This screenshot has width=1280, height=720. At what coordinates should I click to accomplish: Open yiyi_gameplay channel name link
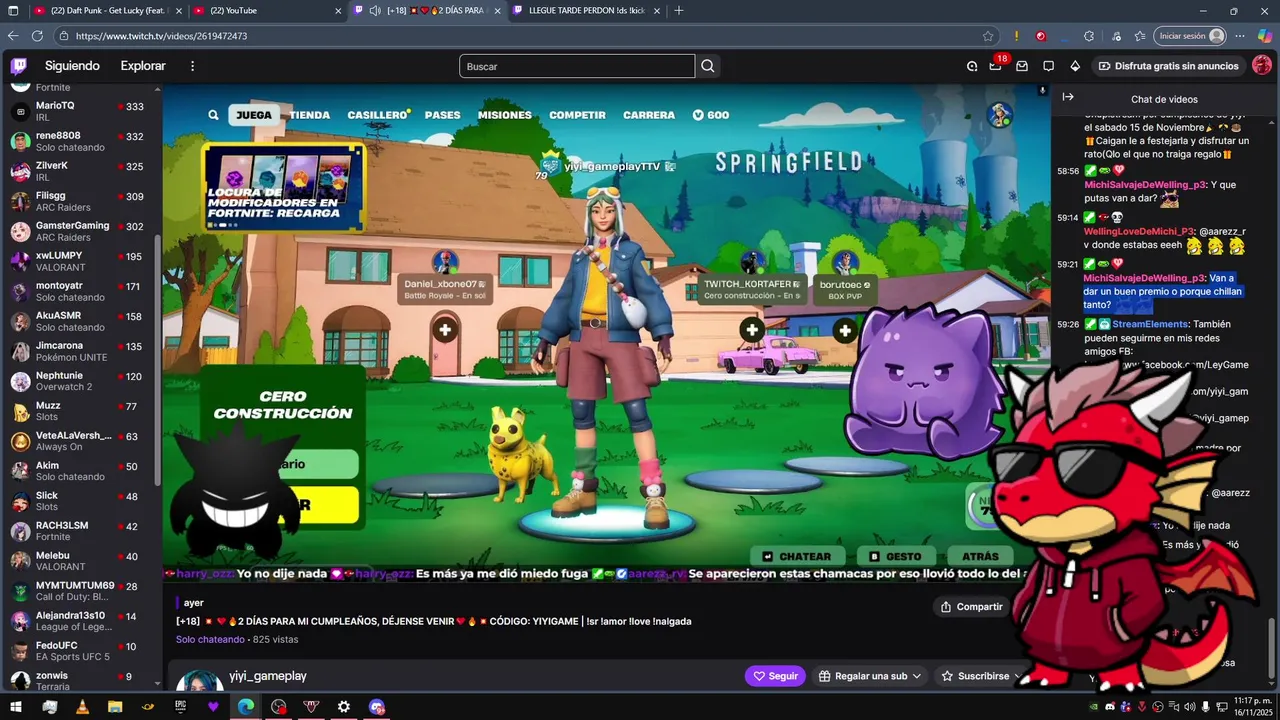267,676
